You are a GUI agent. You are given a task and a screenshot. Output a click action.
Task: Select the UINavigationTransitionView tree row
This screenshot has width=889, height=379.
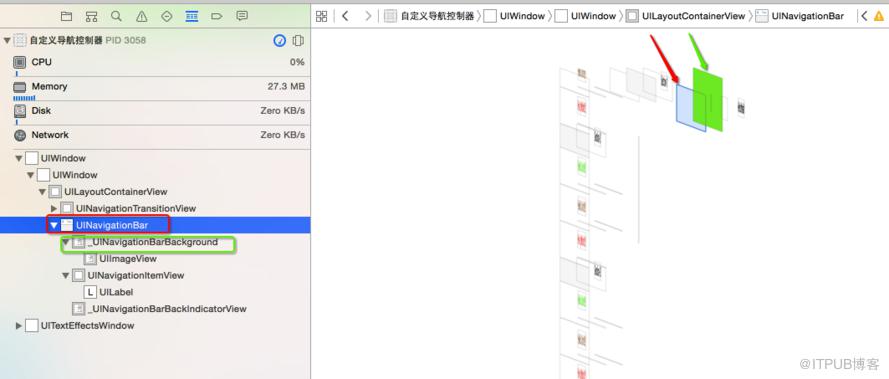[x=155, y=209]
